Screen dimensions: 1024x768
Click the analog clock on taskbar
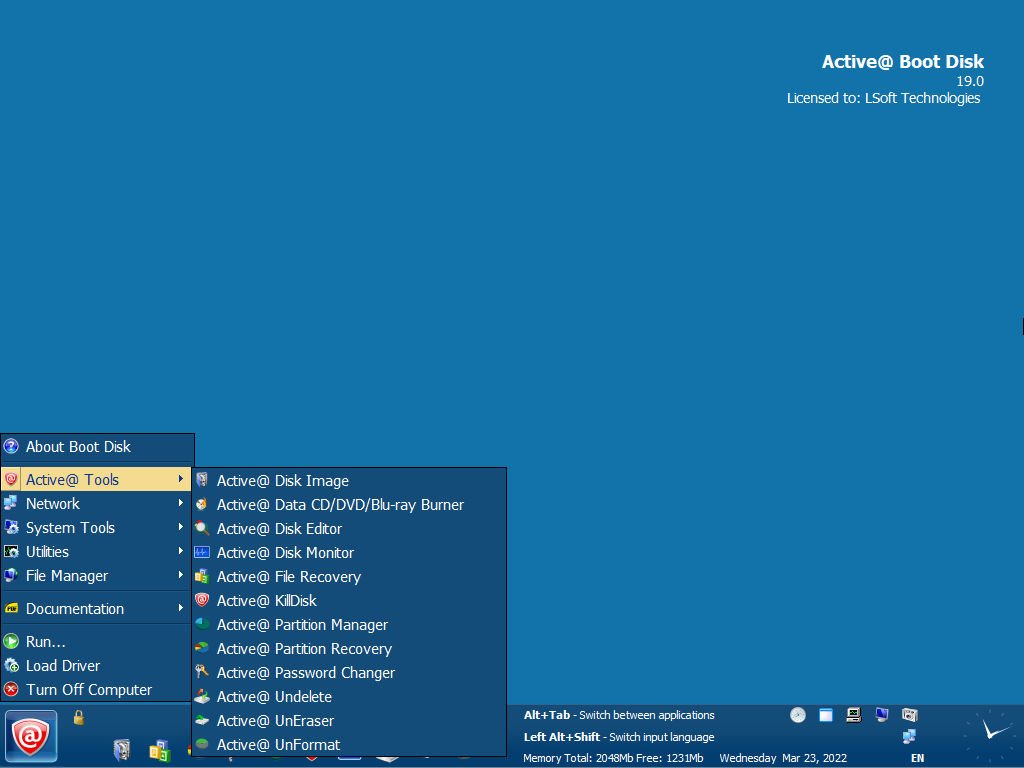point(992,733)
